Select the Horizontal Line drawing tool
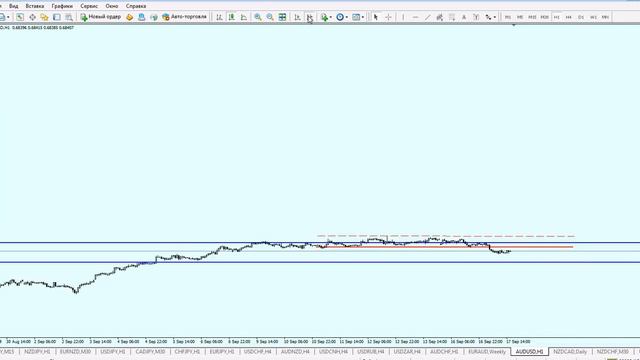The image size is (640, 360). (x=415, y=17)
